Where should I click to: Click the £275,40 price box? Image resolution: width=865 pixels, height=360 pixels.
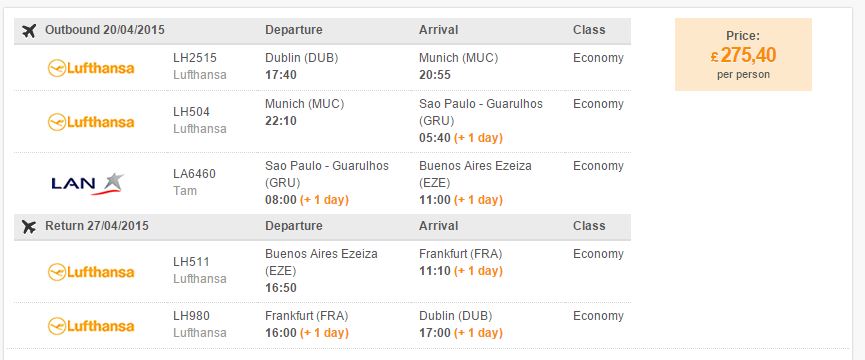coord(743,55)
